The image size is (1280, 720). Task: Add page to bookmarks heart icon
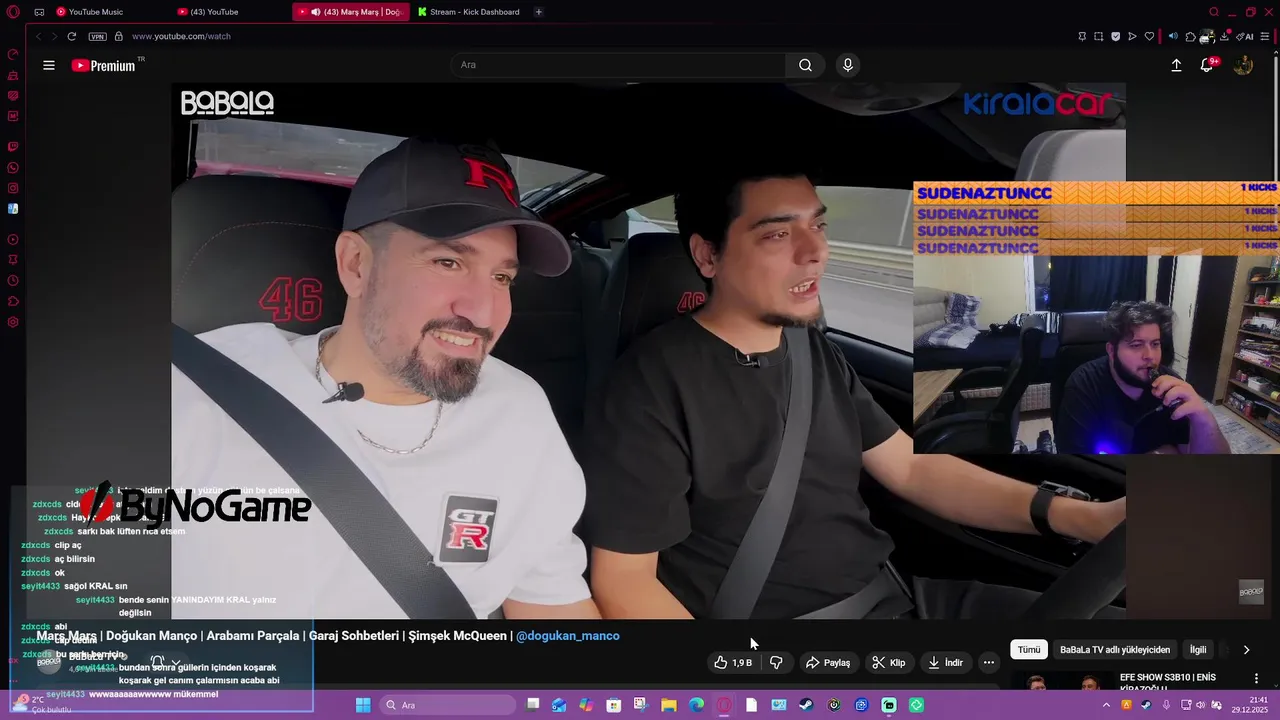[1150, 36]
